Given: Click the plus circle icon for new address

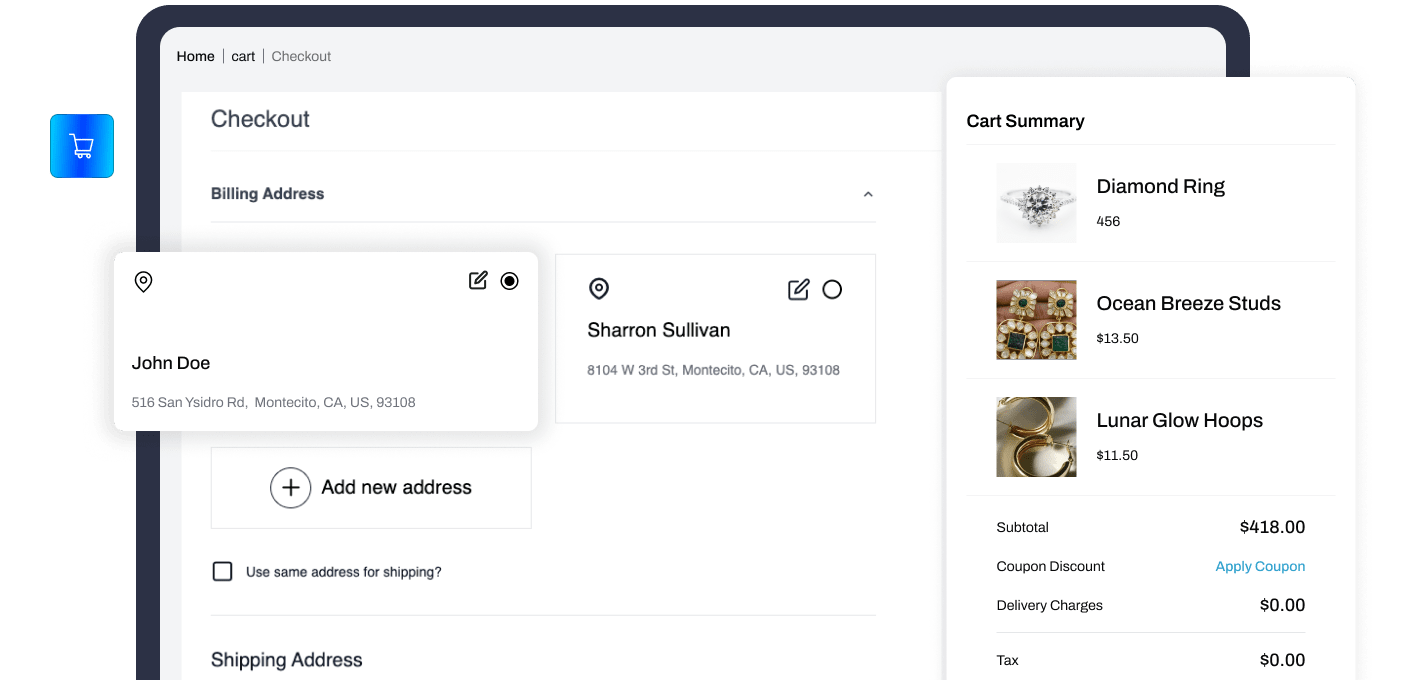Looking at the screenshot, I should point(290,488).
